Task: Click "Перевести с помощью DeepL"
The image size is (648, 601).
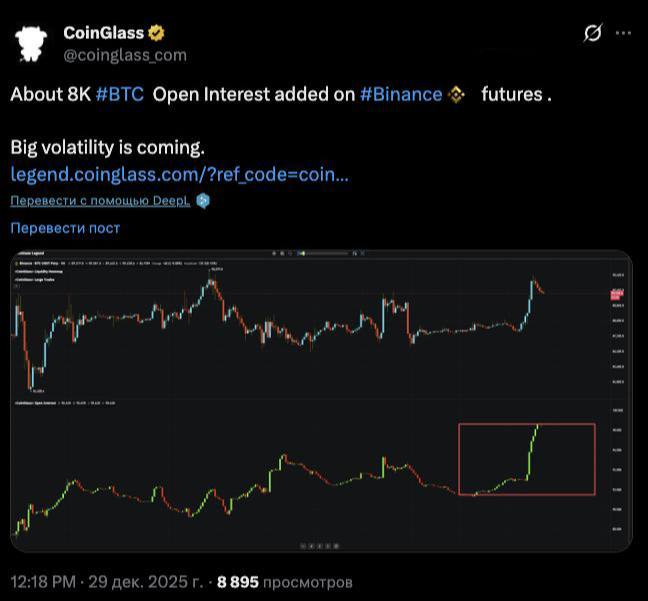Action: [x=101, y=201]
